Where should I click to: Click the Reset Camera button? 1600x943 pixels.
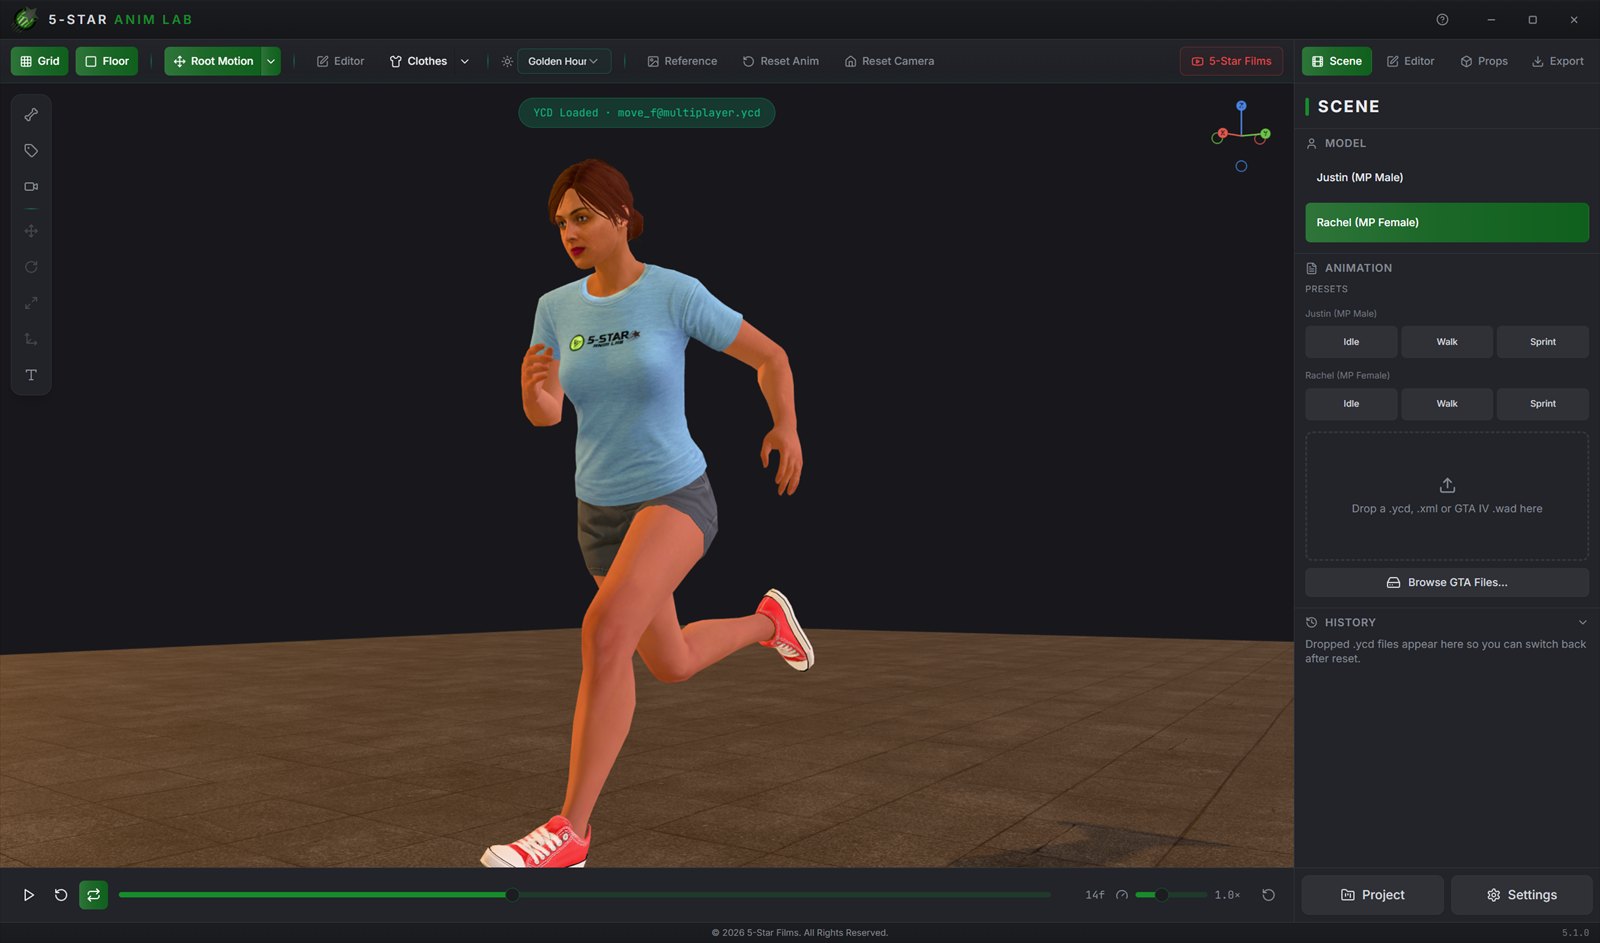pos(889,61)
